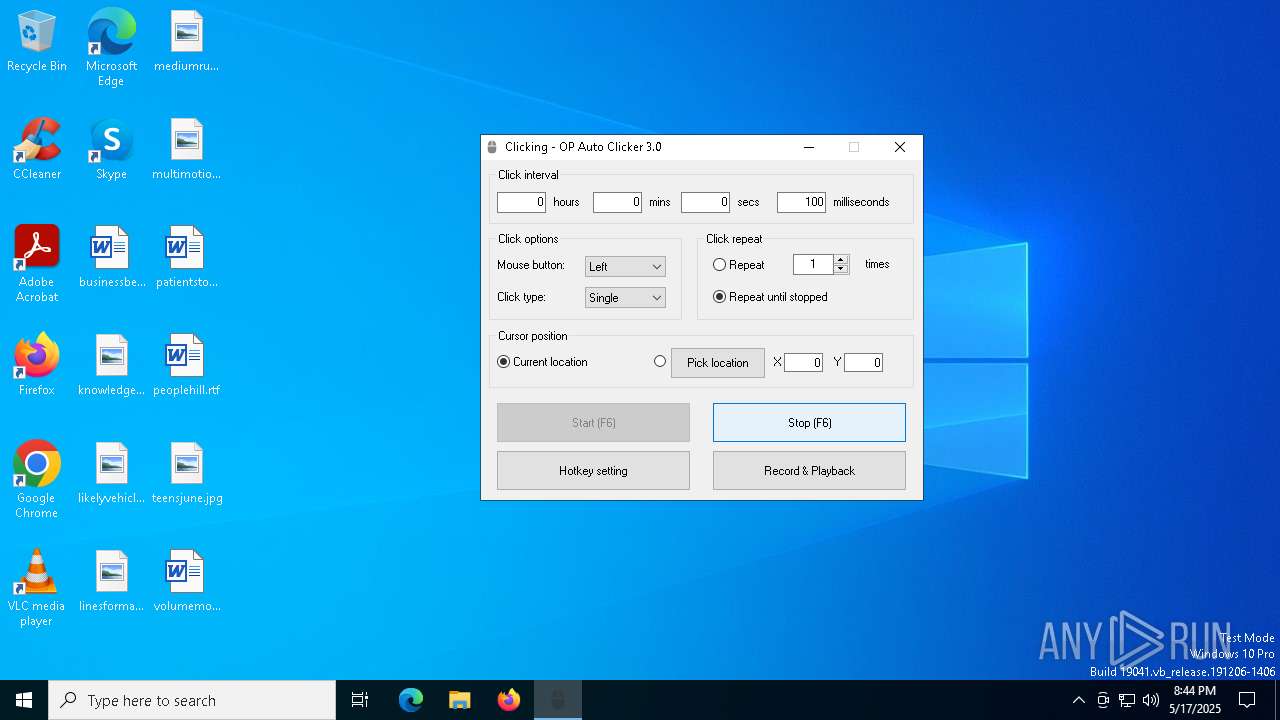
Task: Open the Recycle Bin desktop icon
Action: 37,42
